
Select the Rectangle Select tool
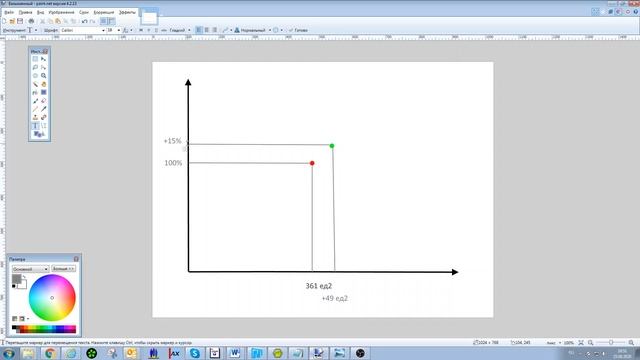pyautogui.click(x=35, y=59)
